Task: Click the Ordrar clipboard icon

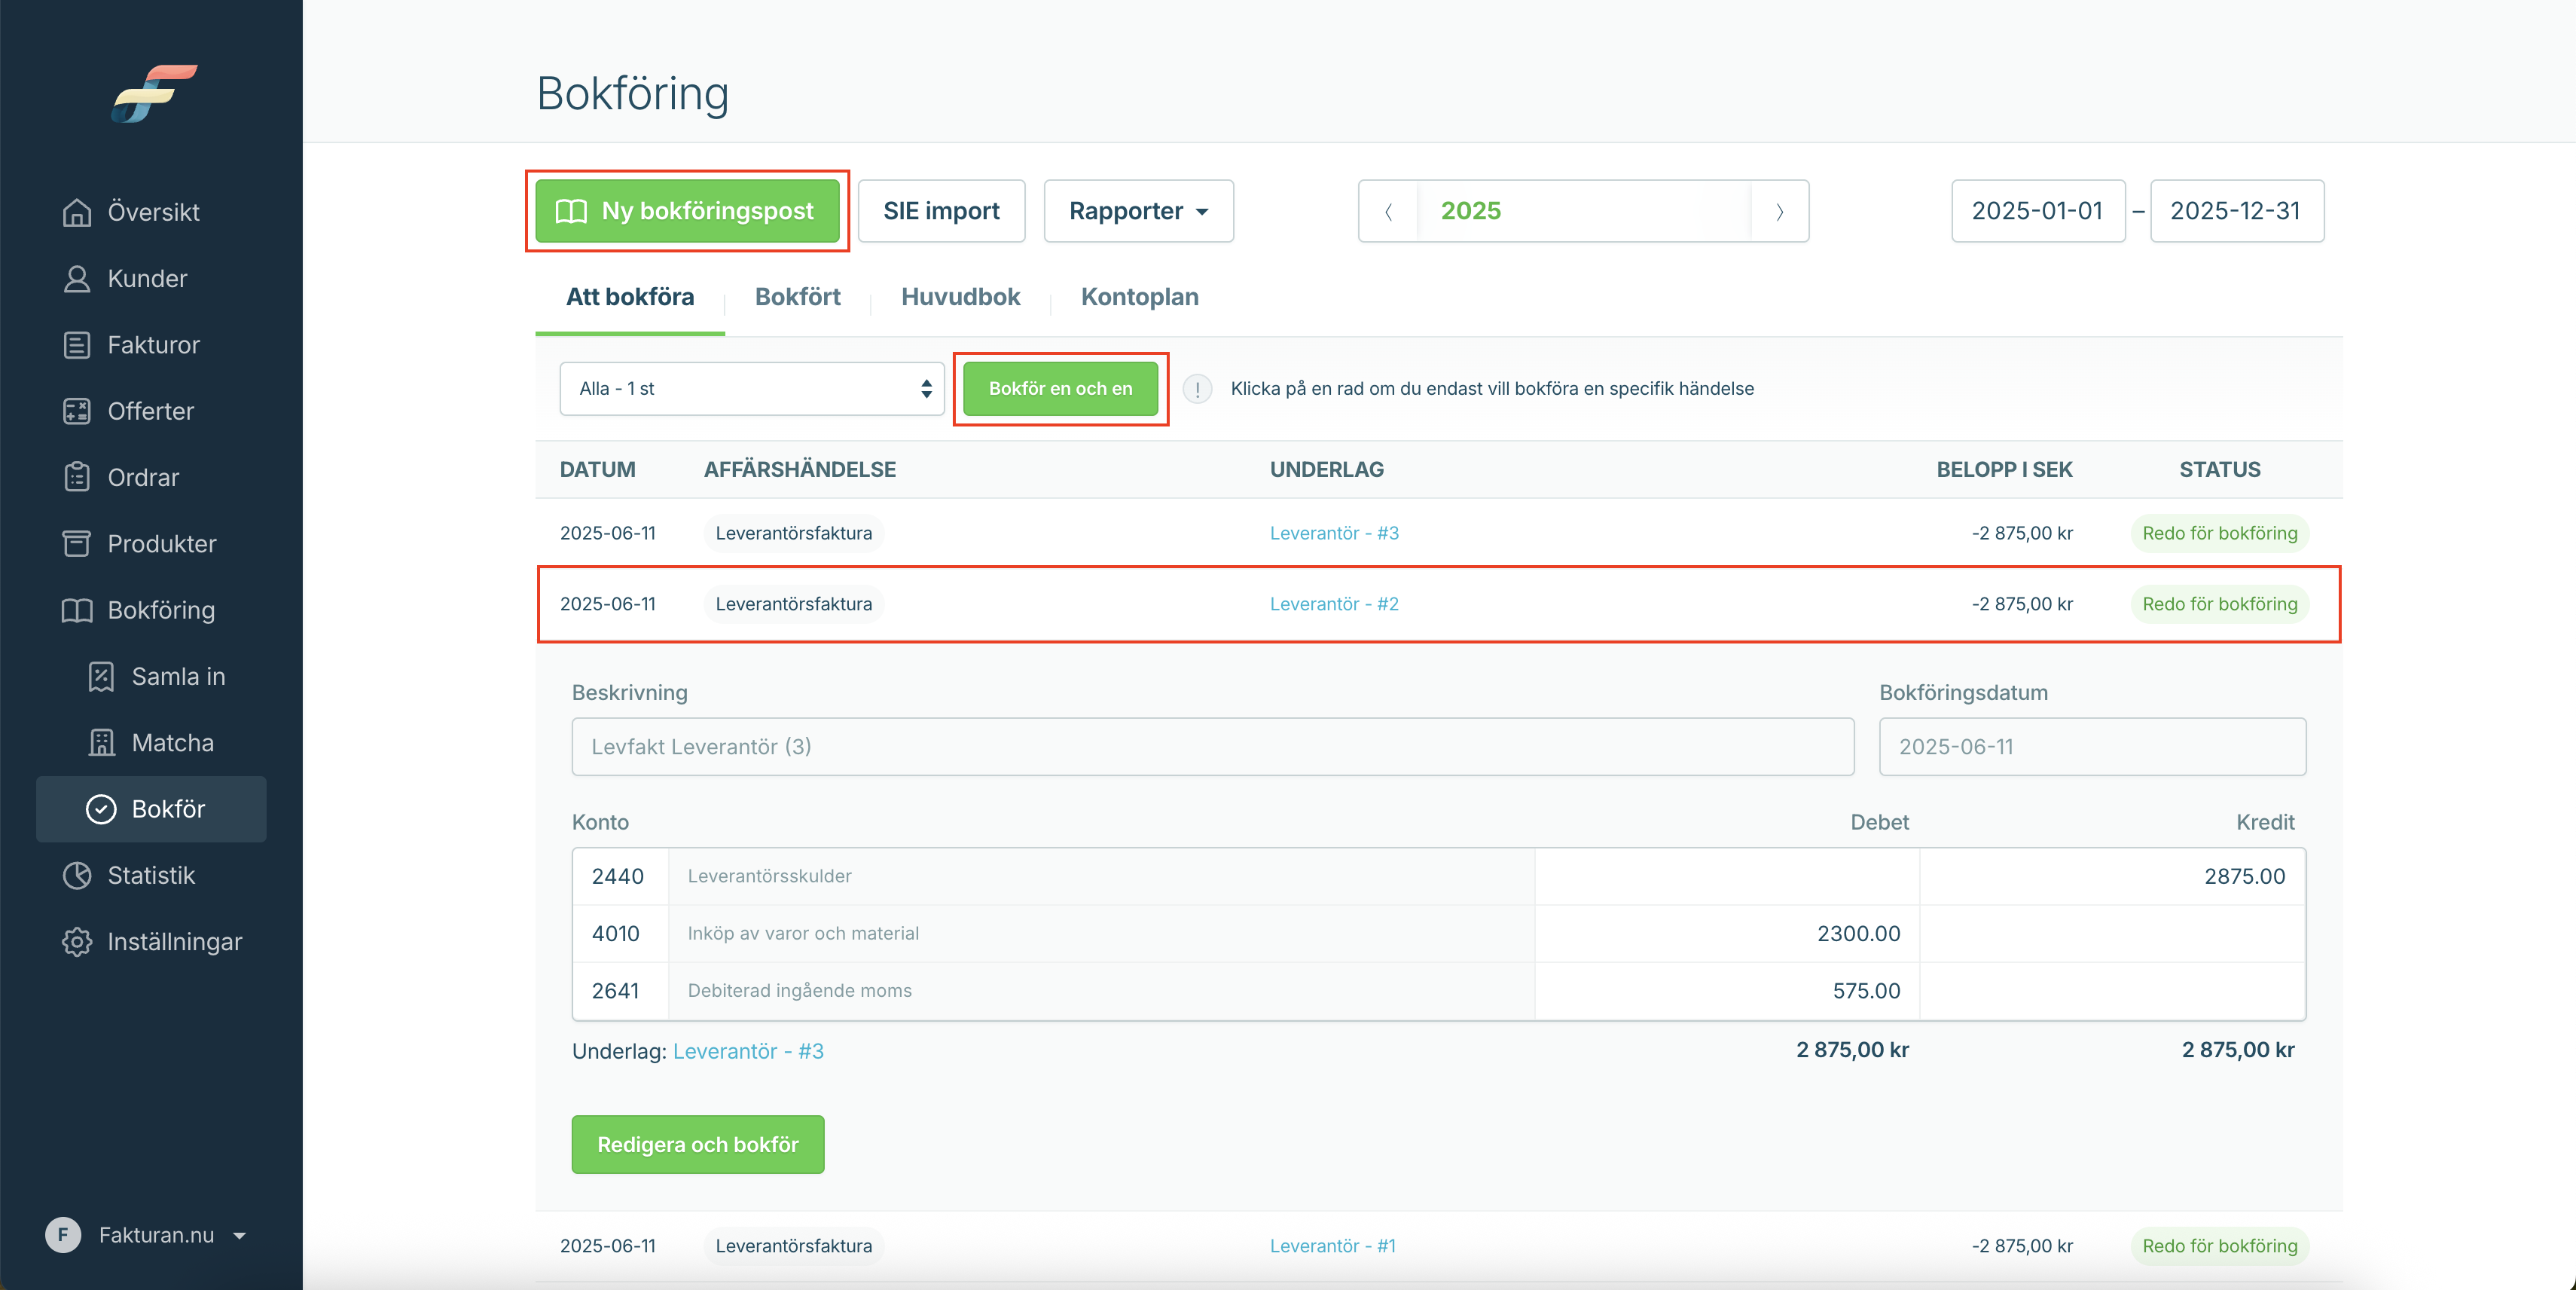Action: pos(77,477)
